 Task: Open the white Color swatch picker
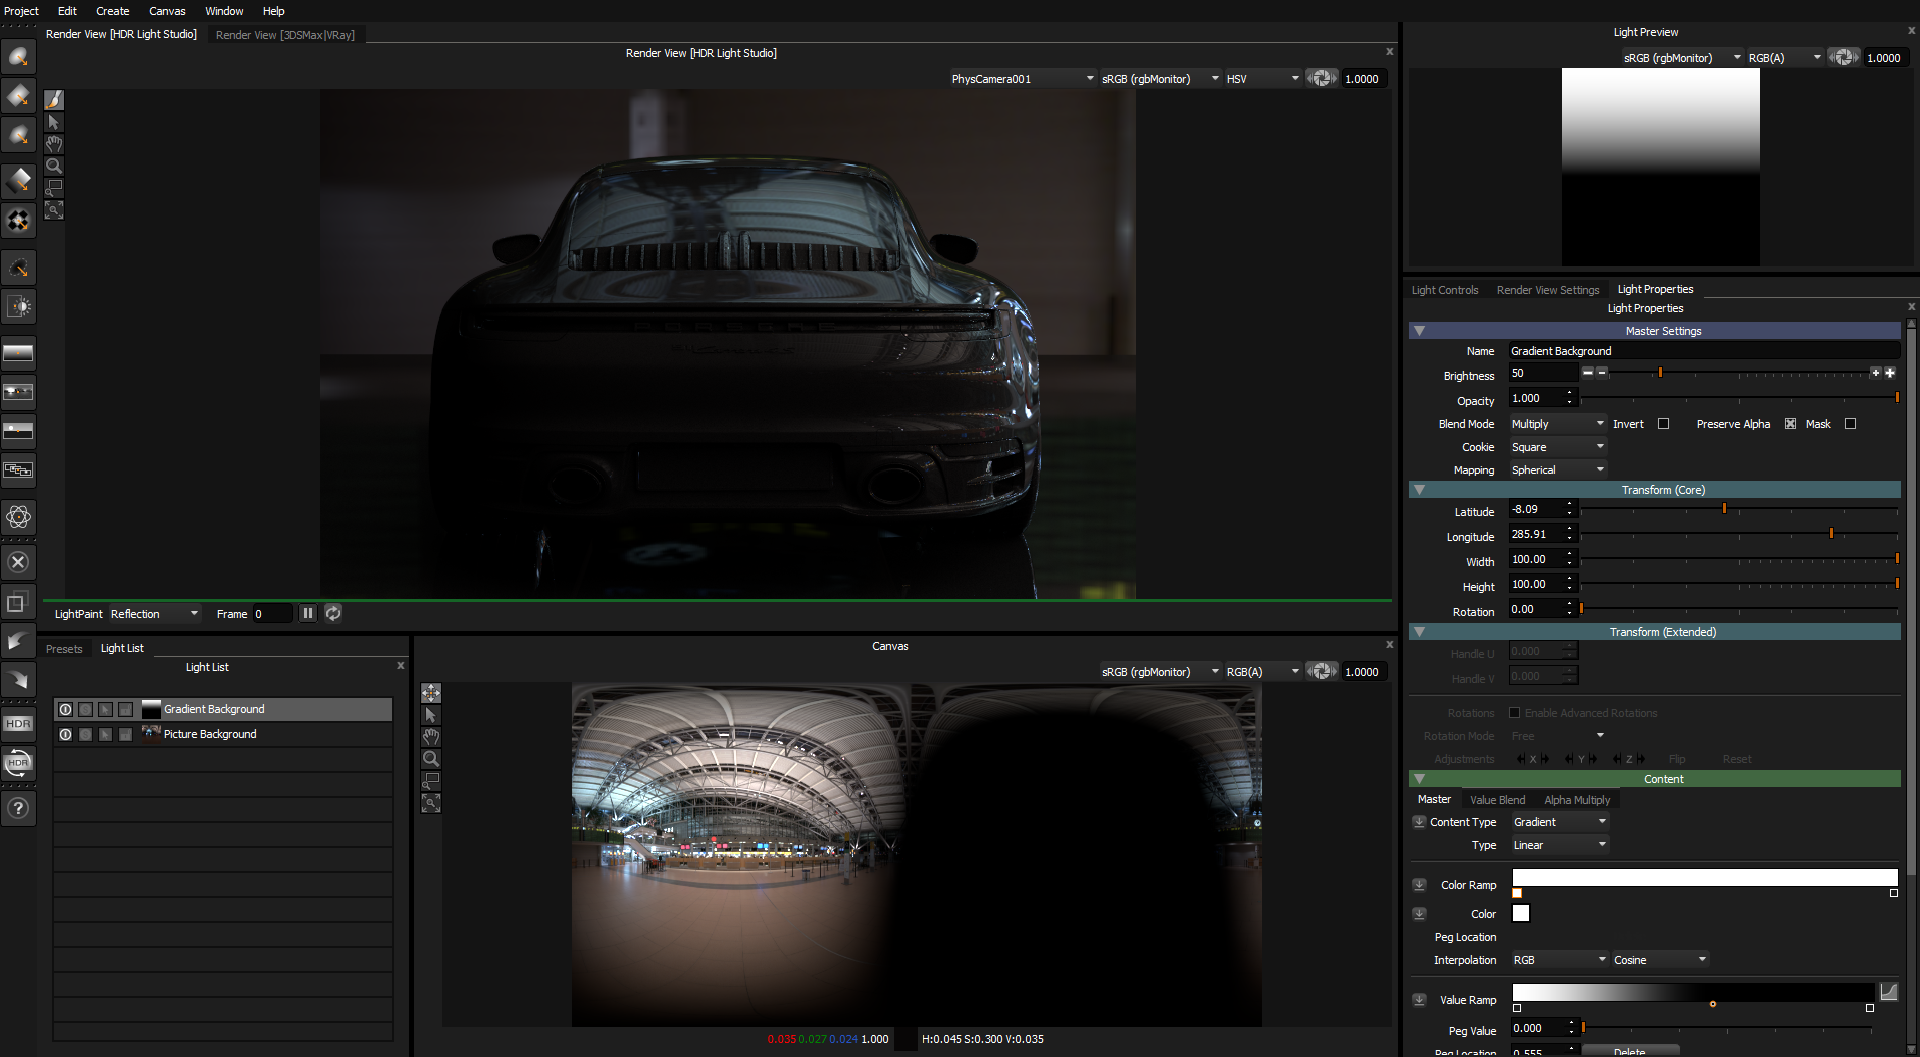(x=1521, y=913)
